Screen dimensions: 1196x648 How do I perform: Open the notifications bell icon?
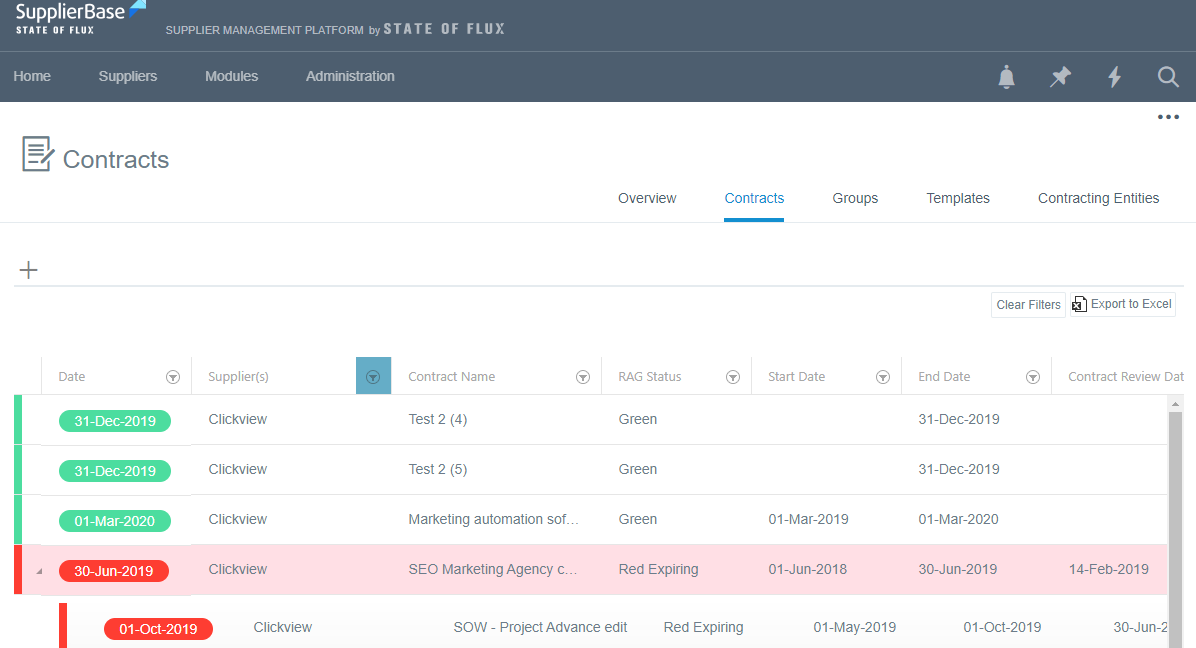point(1006,77)
